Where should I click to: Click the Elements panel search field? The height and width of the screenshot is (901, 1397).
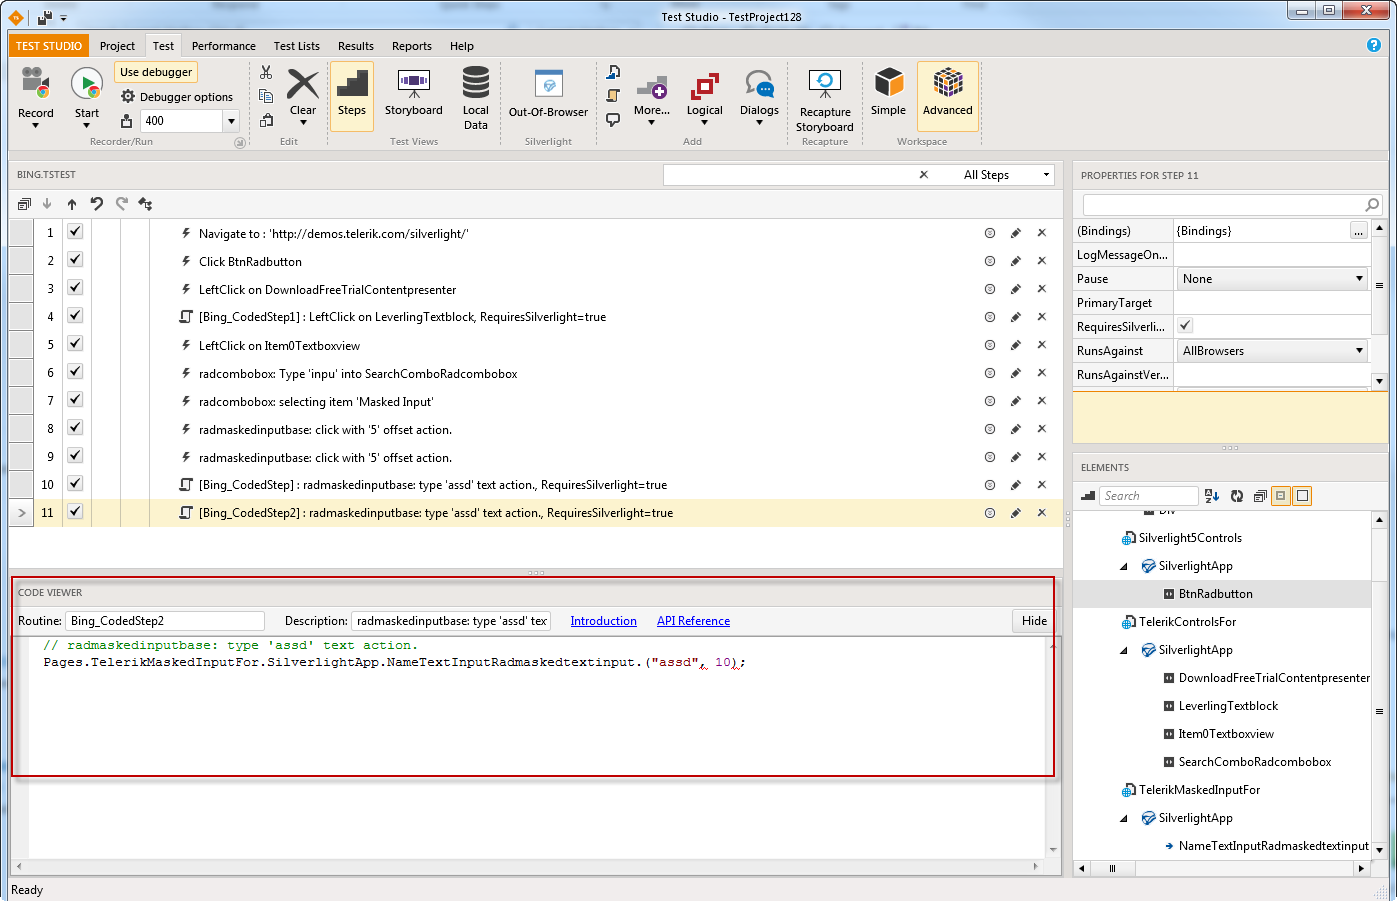point(1148,496)
